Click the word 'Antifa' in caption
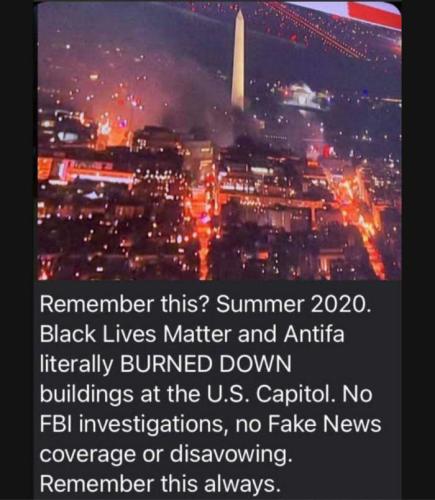The width and height of the screenshot is (435, 500). (x=314, y=334)
